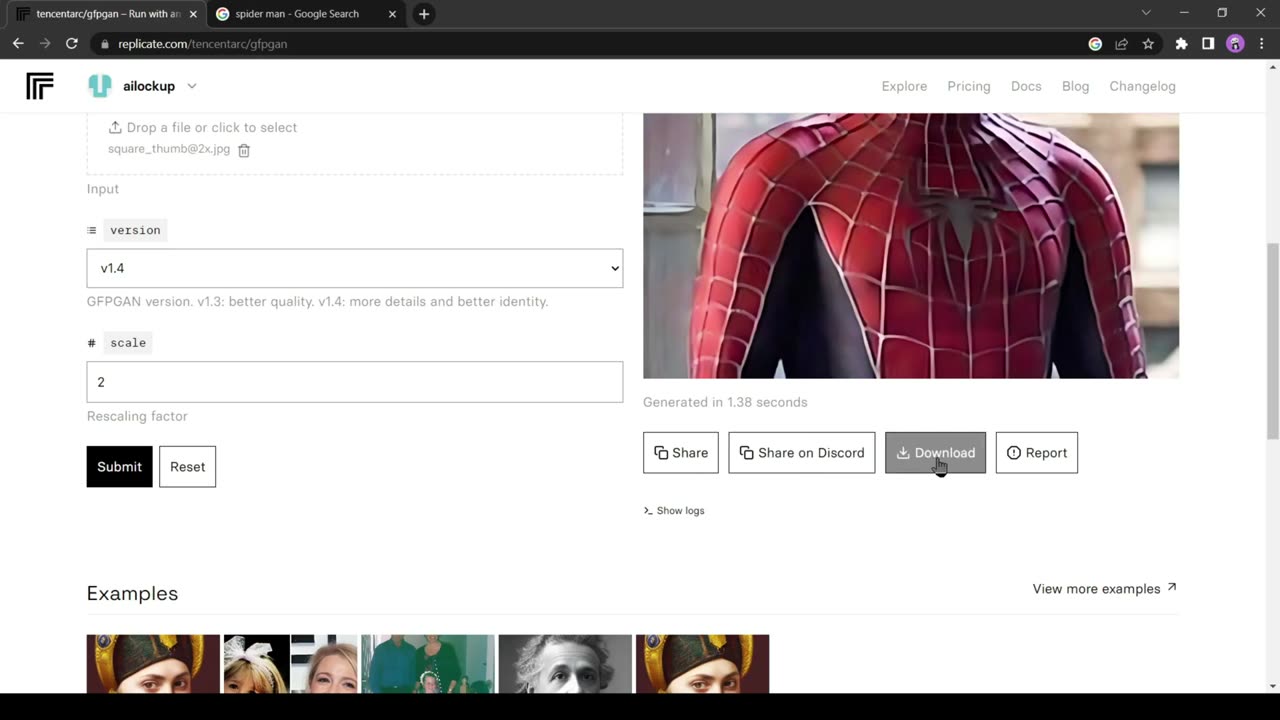The height and width of the screenshot is (720, 1280).
Task: Click the scale input field
Action: (x=355, y=382)
